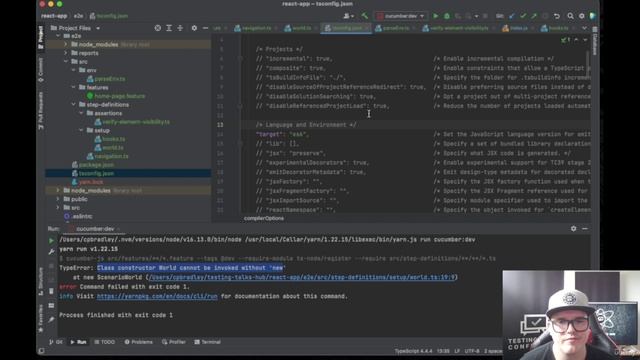The image size is (640, 360).
Task: Select package.json in project tree
Action: point(96,165)
